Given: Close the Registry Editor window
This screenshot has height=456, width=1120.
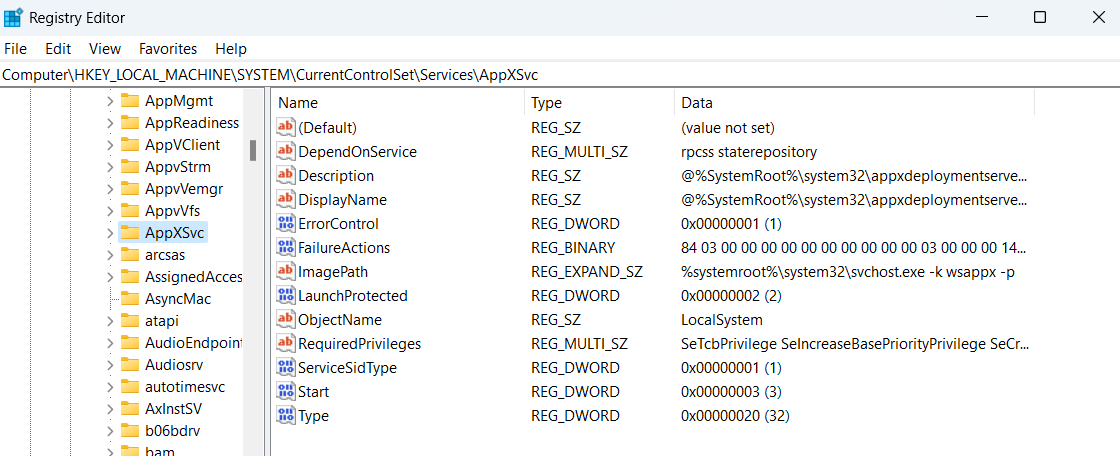Looking at the screenshot, I should [1099, 17].
